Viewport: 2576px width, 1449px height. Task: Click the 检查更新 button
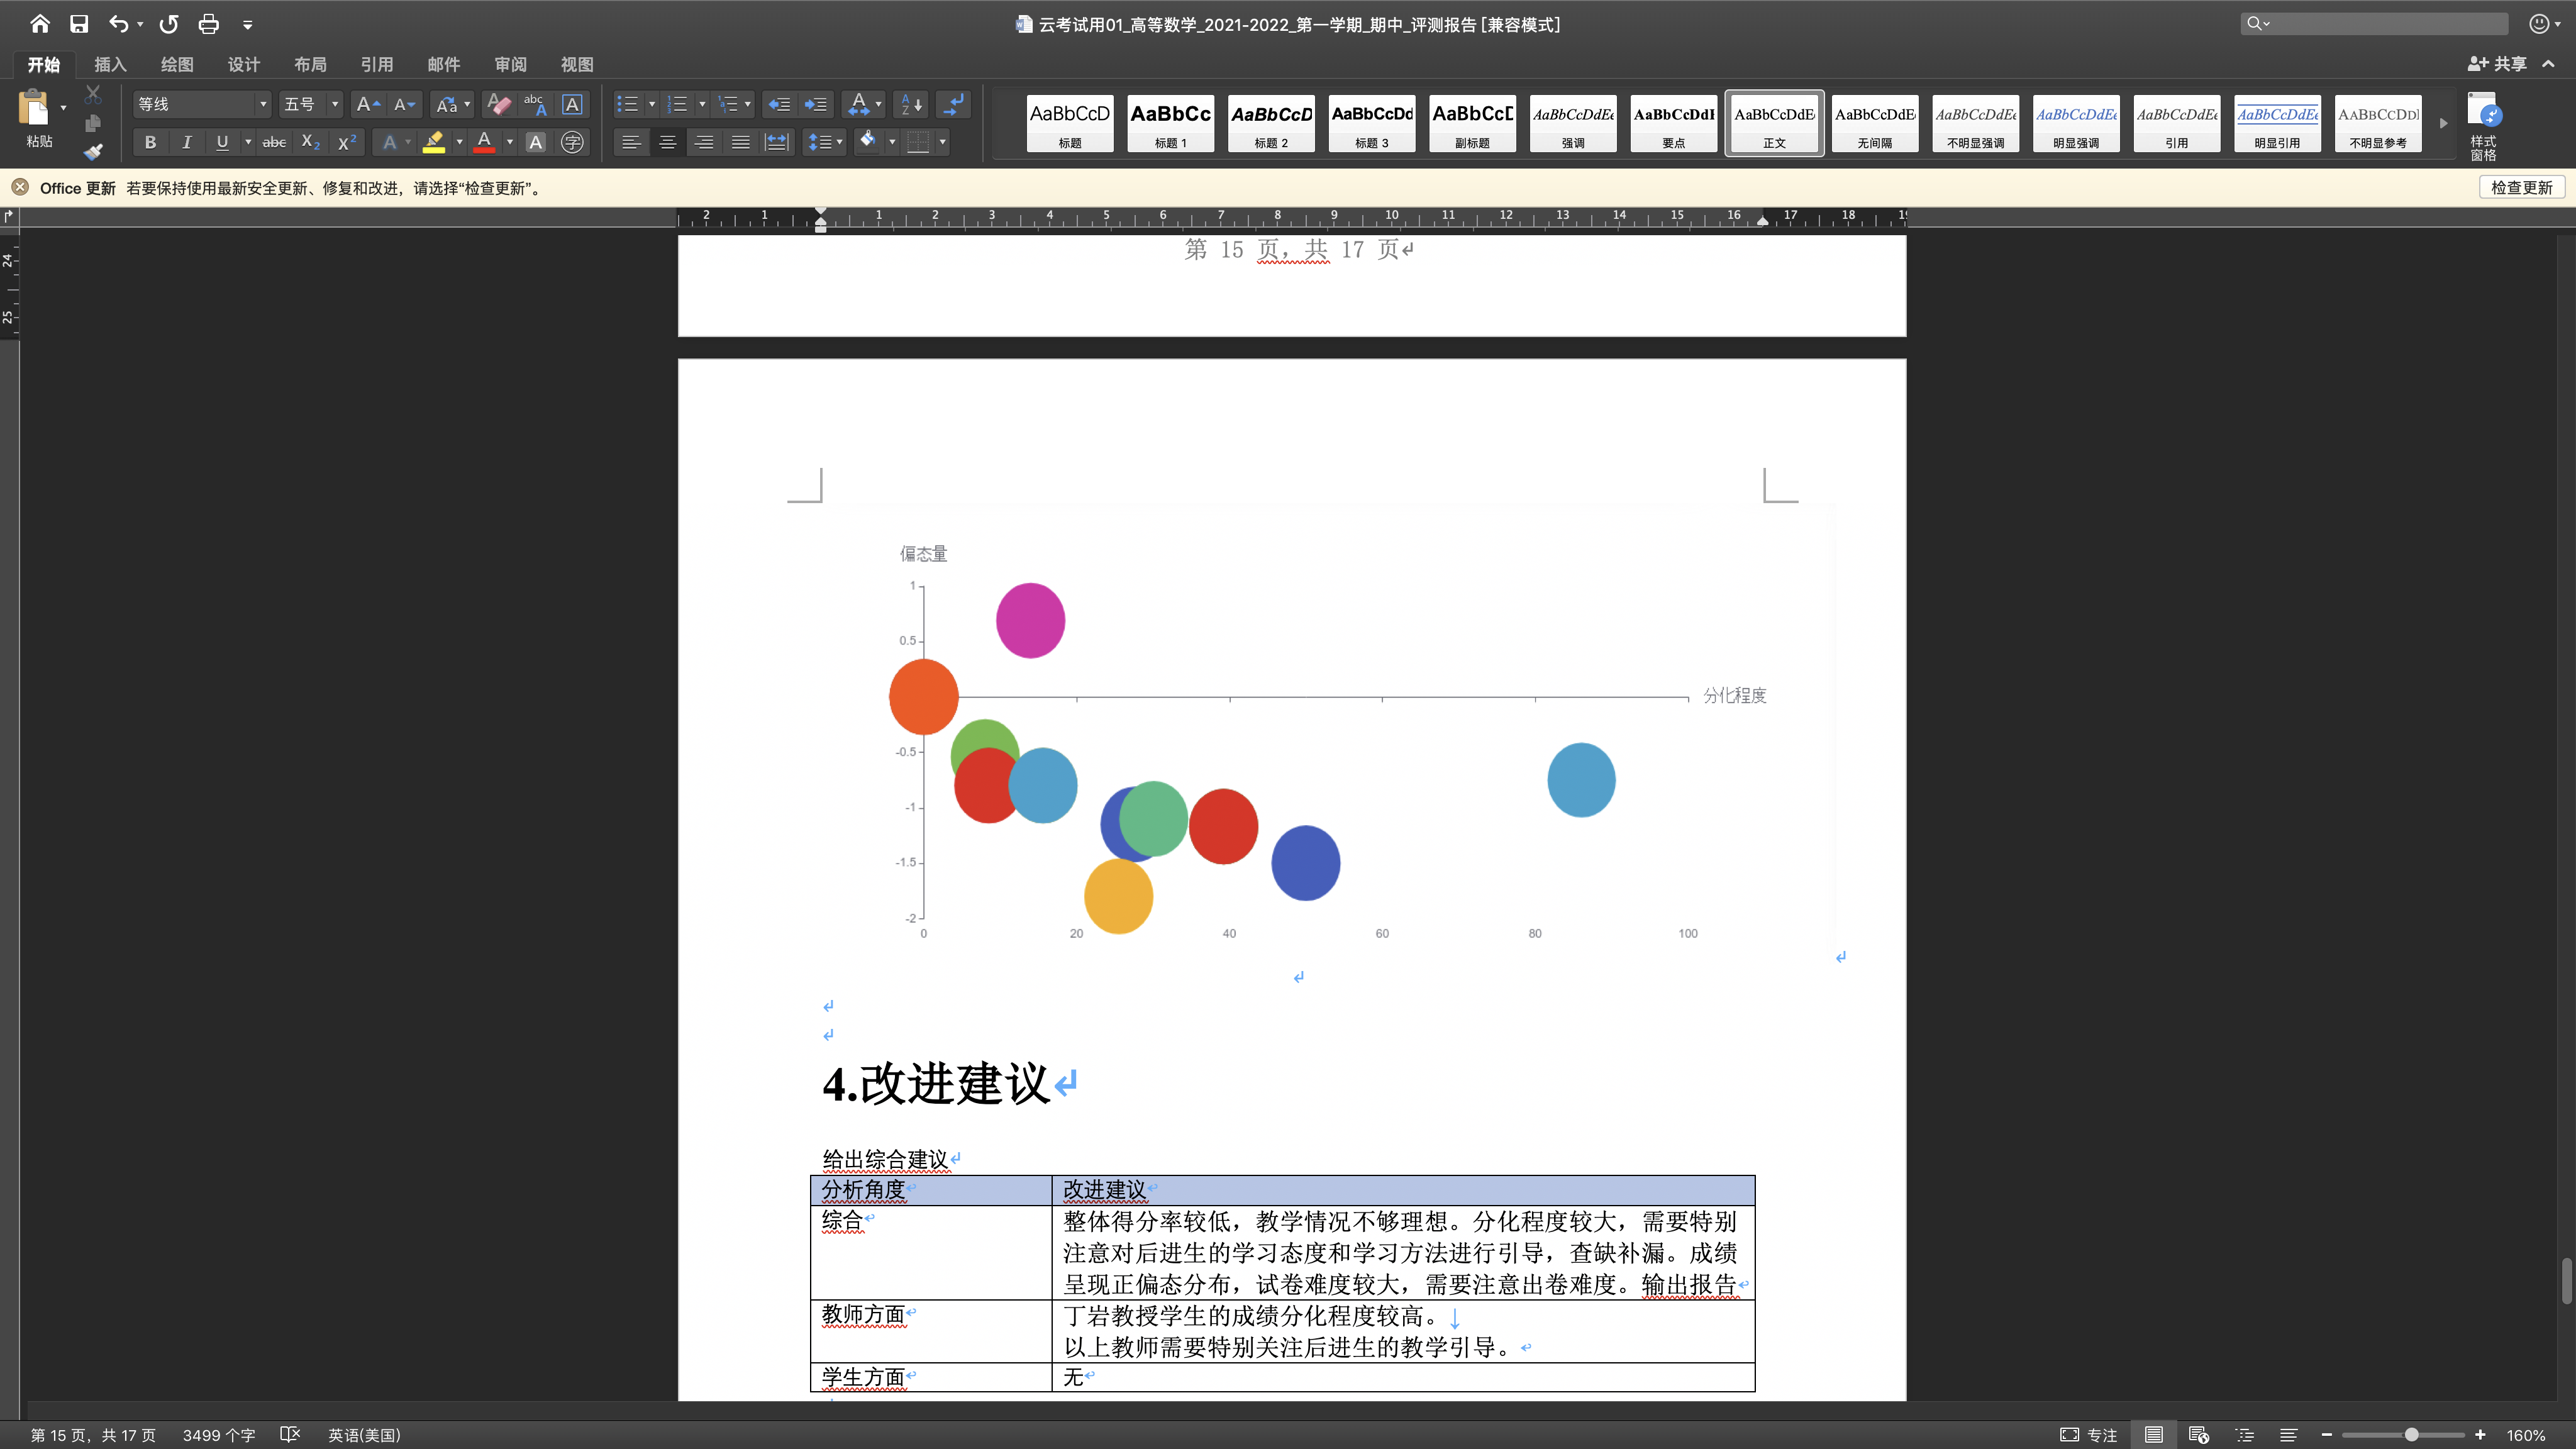2521,188
